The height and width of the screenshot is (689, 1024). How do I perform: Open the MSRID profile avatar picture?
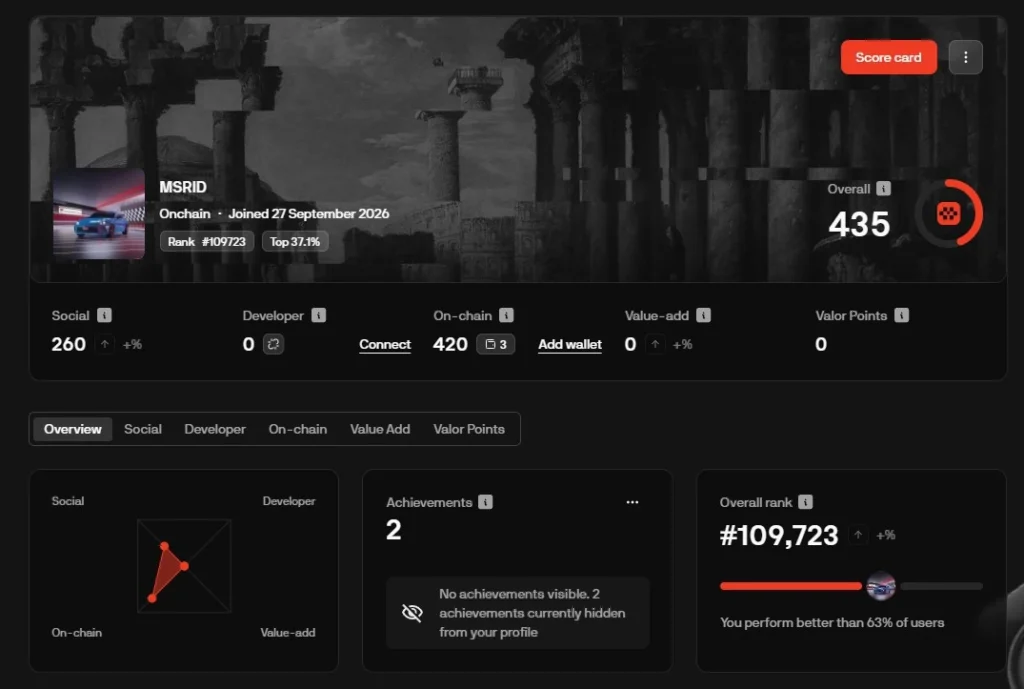click(x=99, y=214)
